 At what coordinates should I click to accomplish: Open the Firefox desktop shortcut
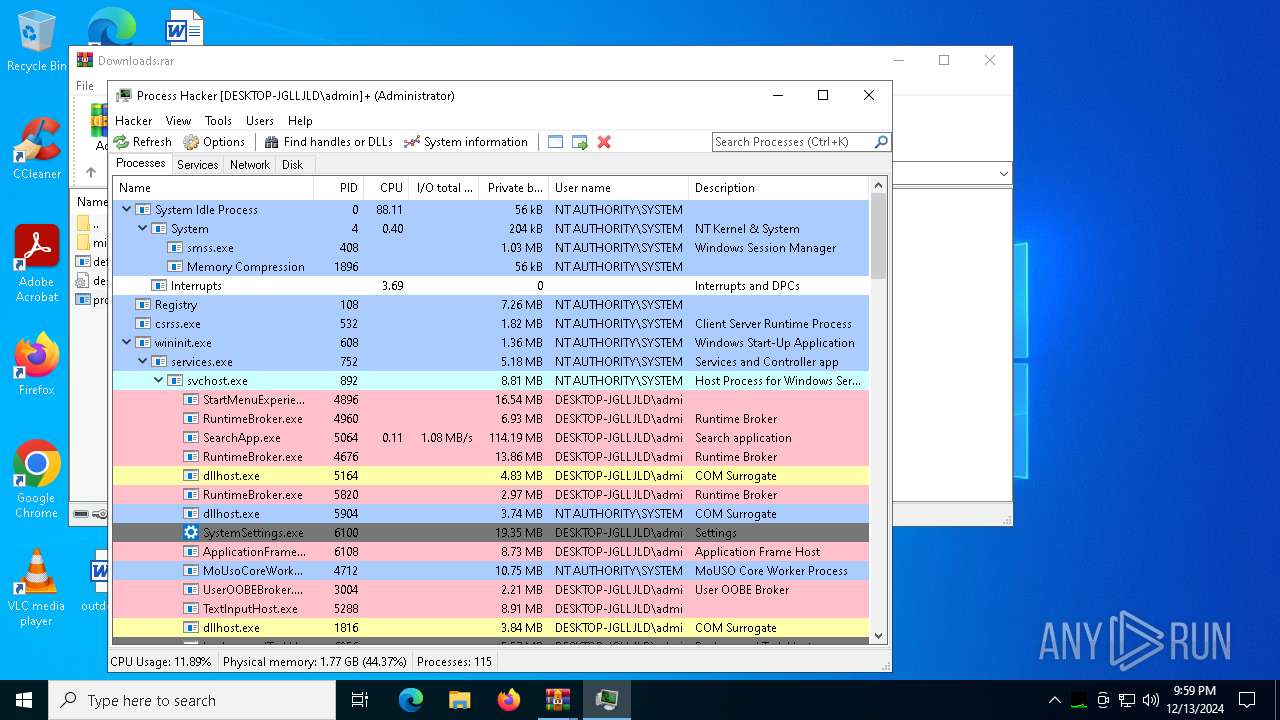coord(37,364)
